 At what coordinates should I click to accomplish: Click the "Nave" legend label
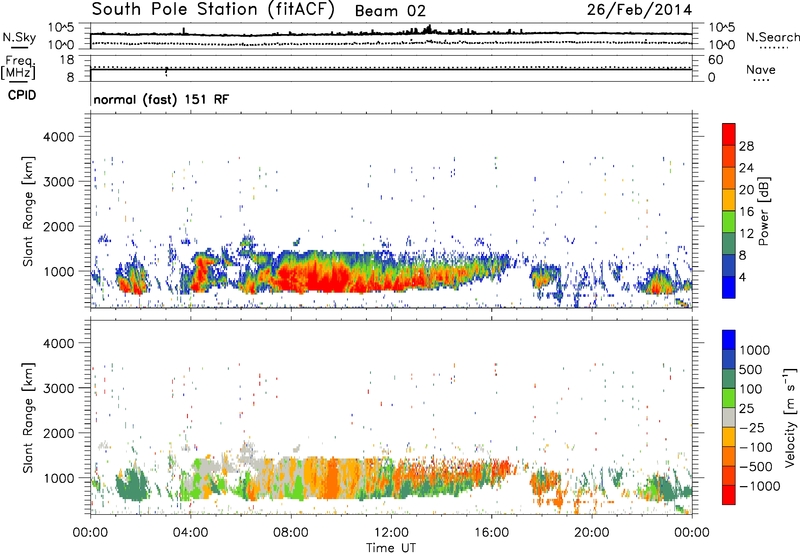point(761,70)
